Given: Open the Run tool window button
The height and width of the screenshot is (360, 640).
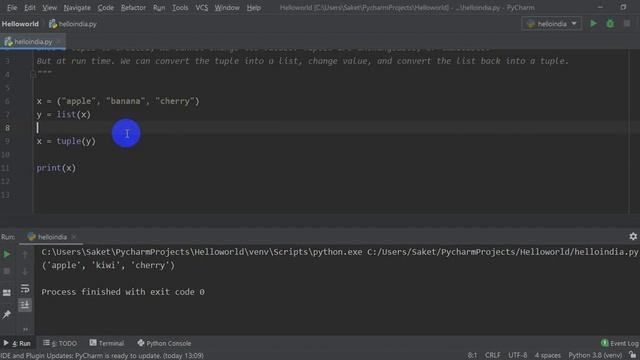Looking at the screenshot, I should [17, 343].
